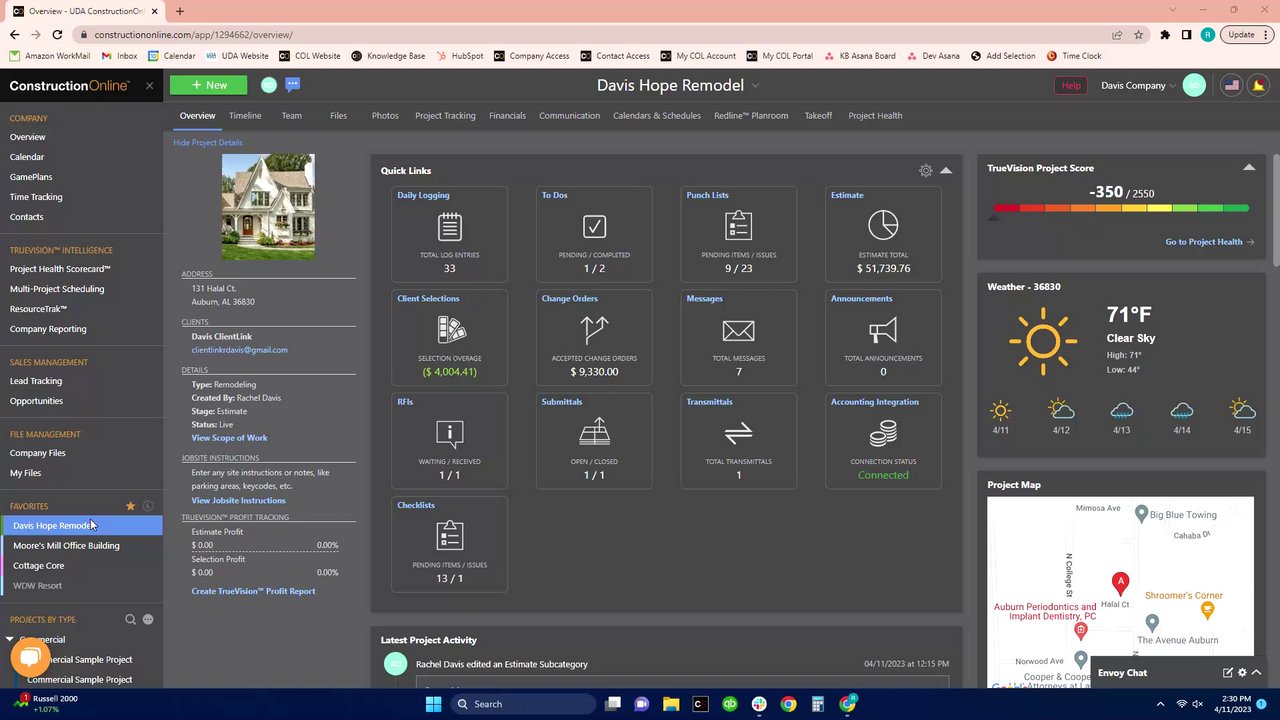Click the green New button
The width and height of the screenshot is (1280, 720).
tap(208, 86)
